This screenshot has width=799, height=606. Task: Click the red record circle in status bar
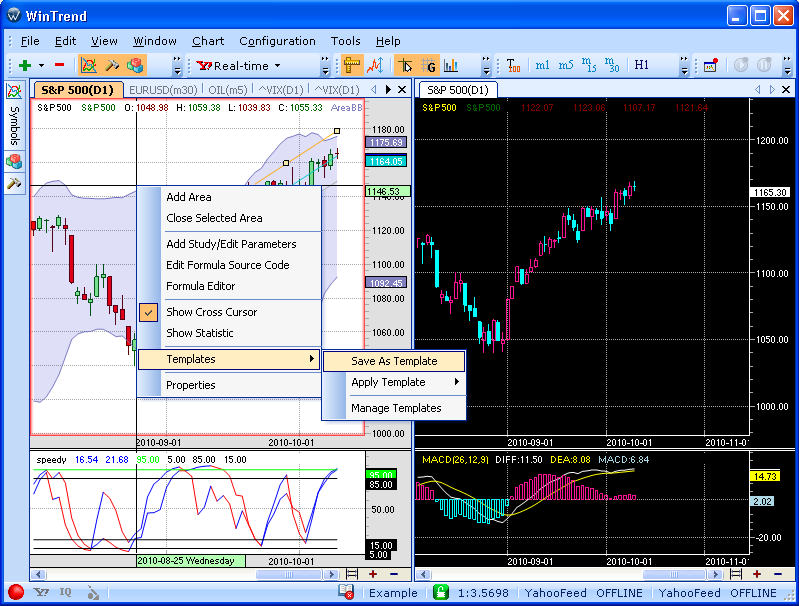tap(16, 592)
